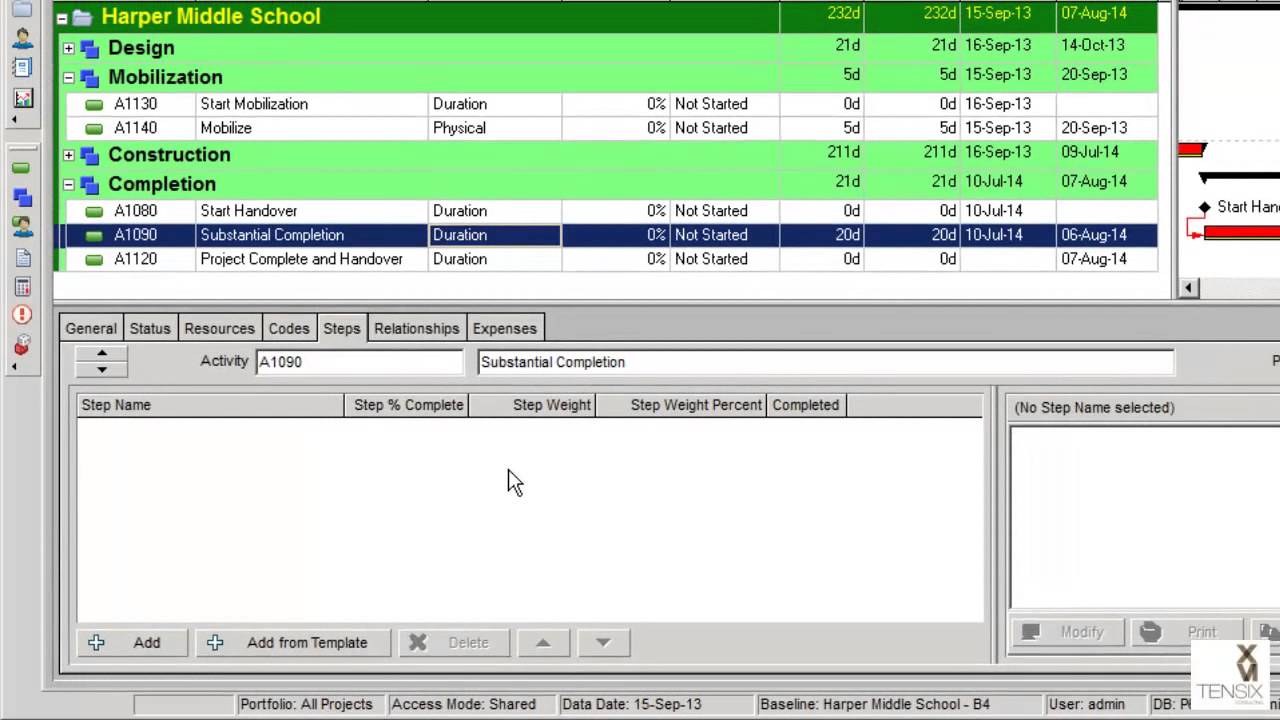Viewport: 1280px width, 720px height.
Task: Collapse the Harper Middle School project node
Action: pos(62,18)
